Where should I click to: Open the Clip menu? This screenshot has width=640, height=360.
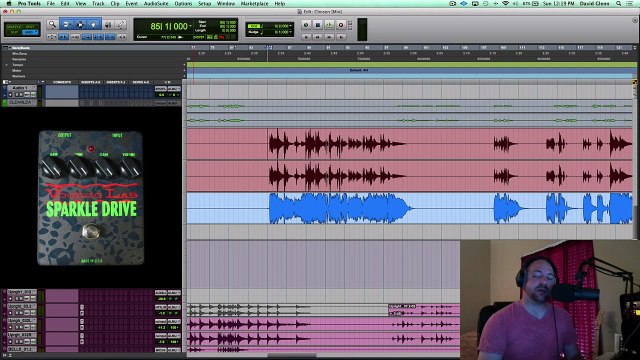(115, 3)
